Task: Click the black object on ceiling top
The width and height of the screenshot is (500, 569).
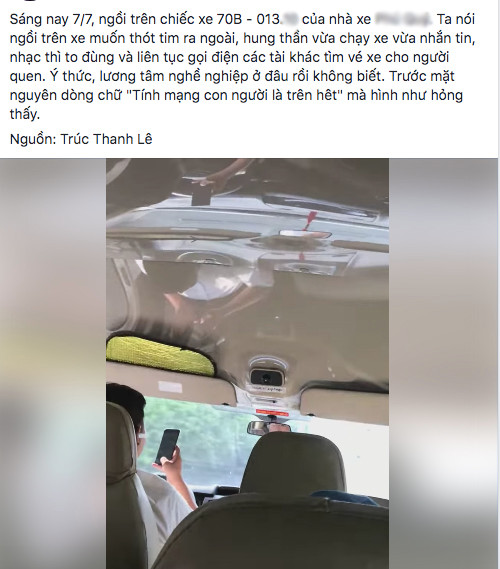Action: (201, 195)
